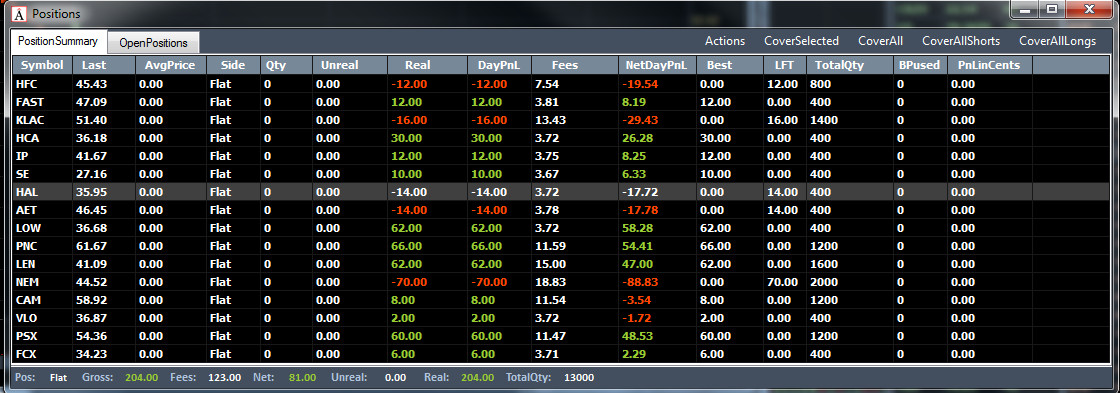
Task: Click PNC Real value 66.00
Action: point(406,246)
